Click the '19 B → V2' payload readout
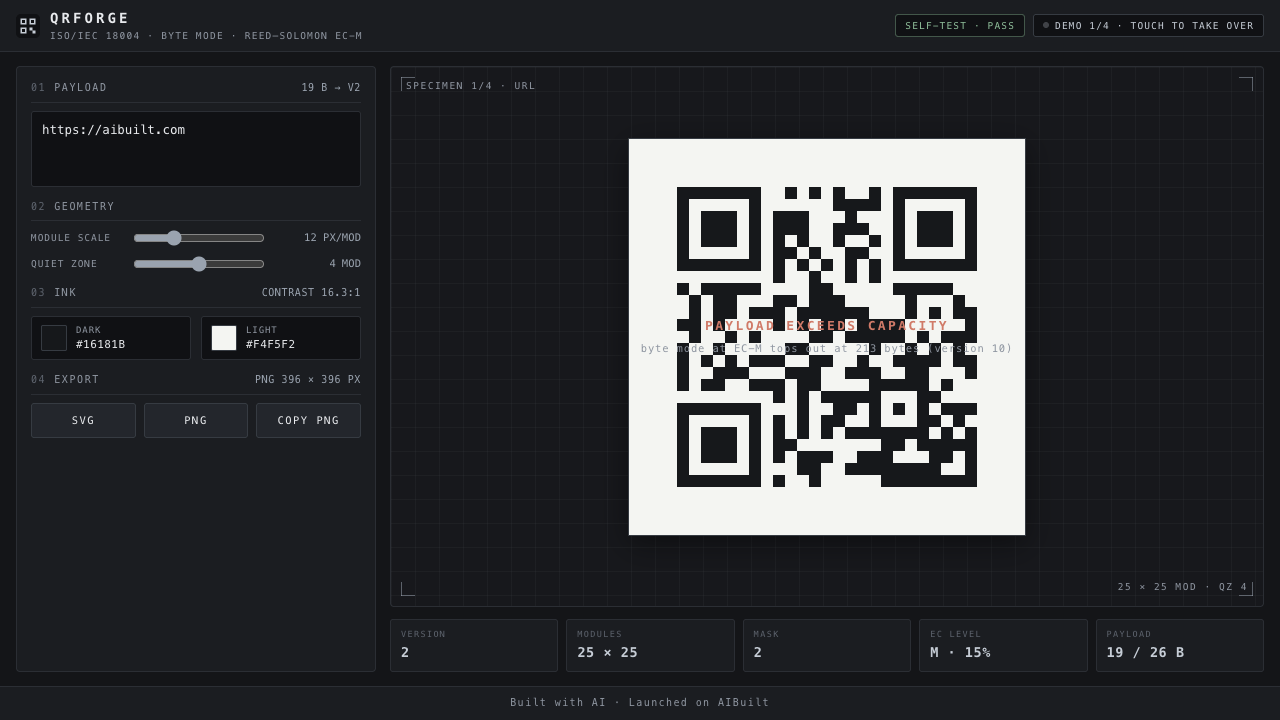 [x=331, y=88]
